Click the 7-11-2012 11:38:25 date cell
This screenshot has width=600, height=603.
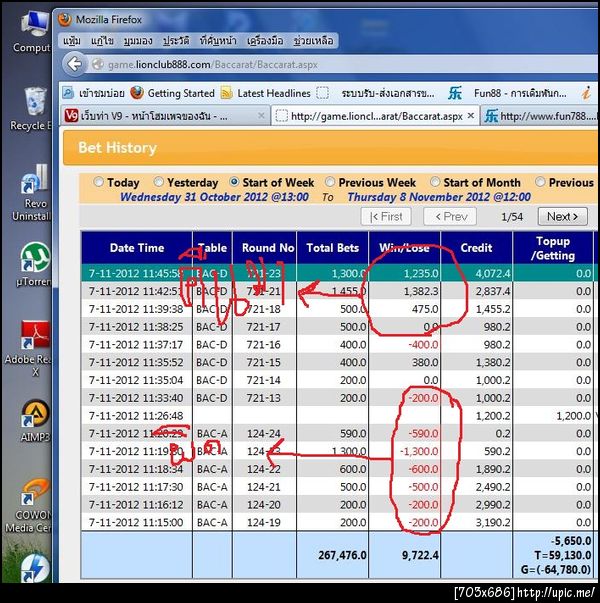click(x=136, y=327)
